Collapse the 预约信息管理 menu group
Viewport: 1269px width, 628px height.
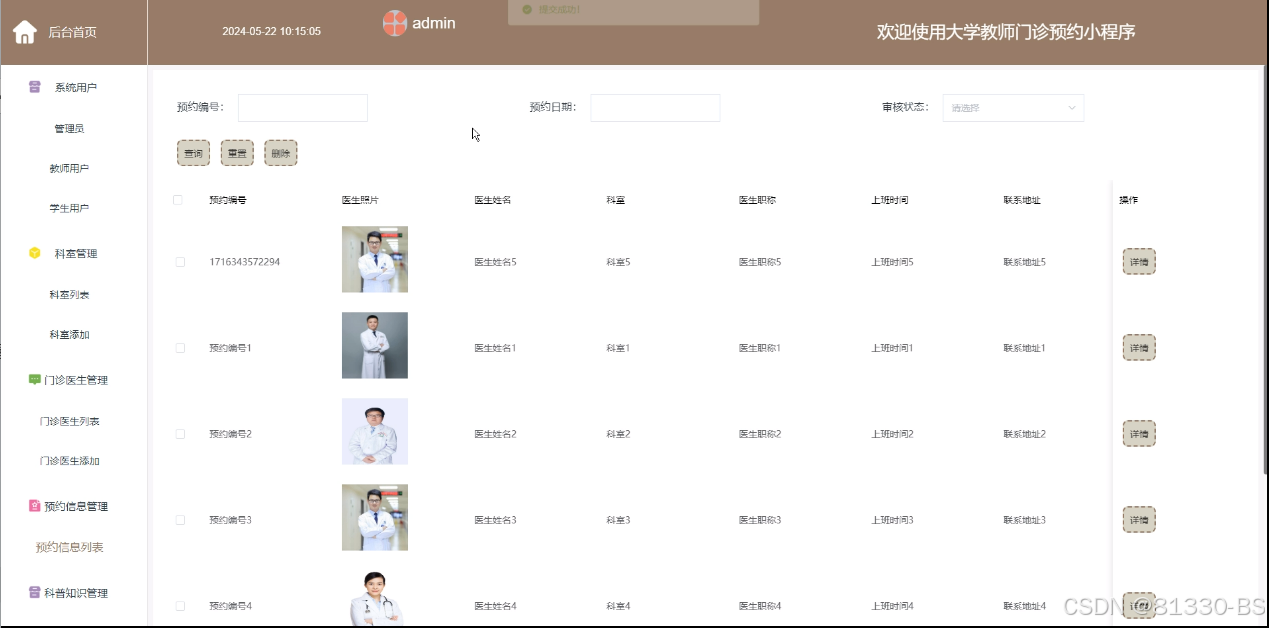pos(74,507)
